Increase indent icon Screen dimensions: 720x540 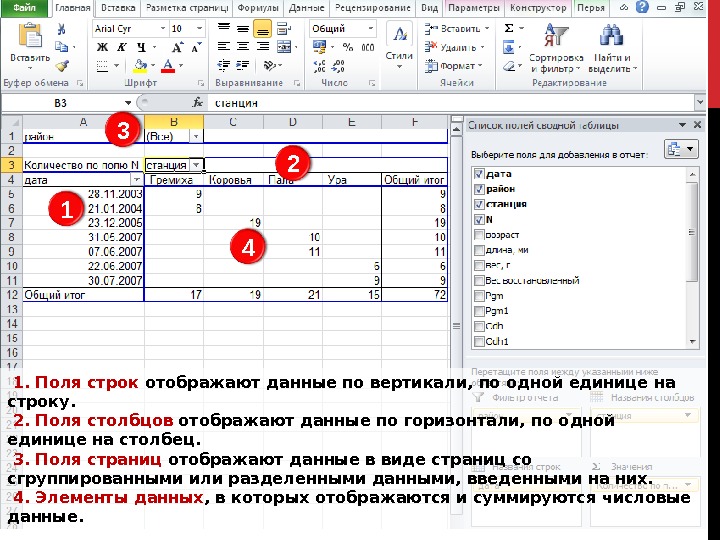coord(243,66)
